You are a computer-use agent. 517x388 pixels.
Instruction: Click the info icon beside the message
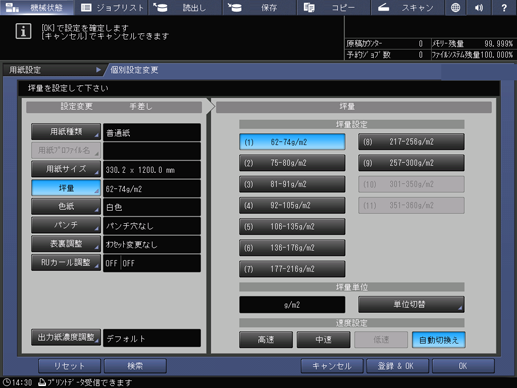(x=23, y=32)
